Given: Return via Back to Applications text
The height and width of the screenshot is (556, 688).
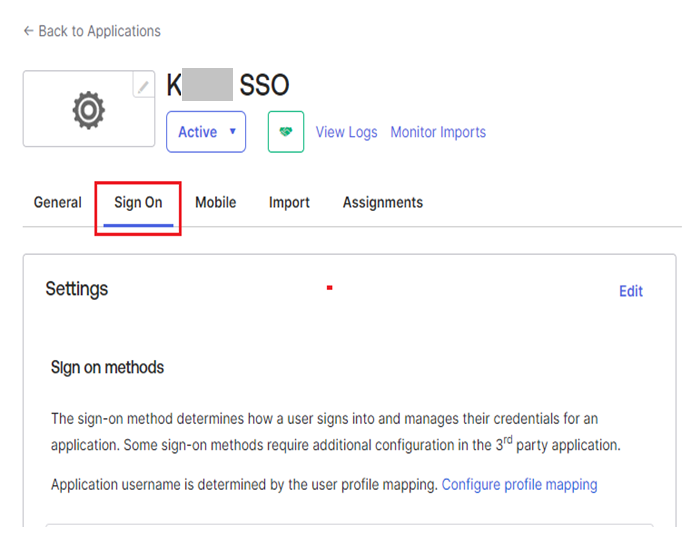Looking at the screenshot, I should [99, 32].
